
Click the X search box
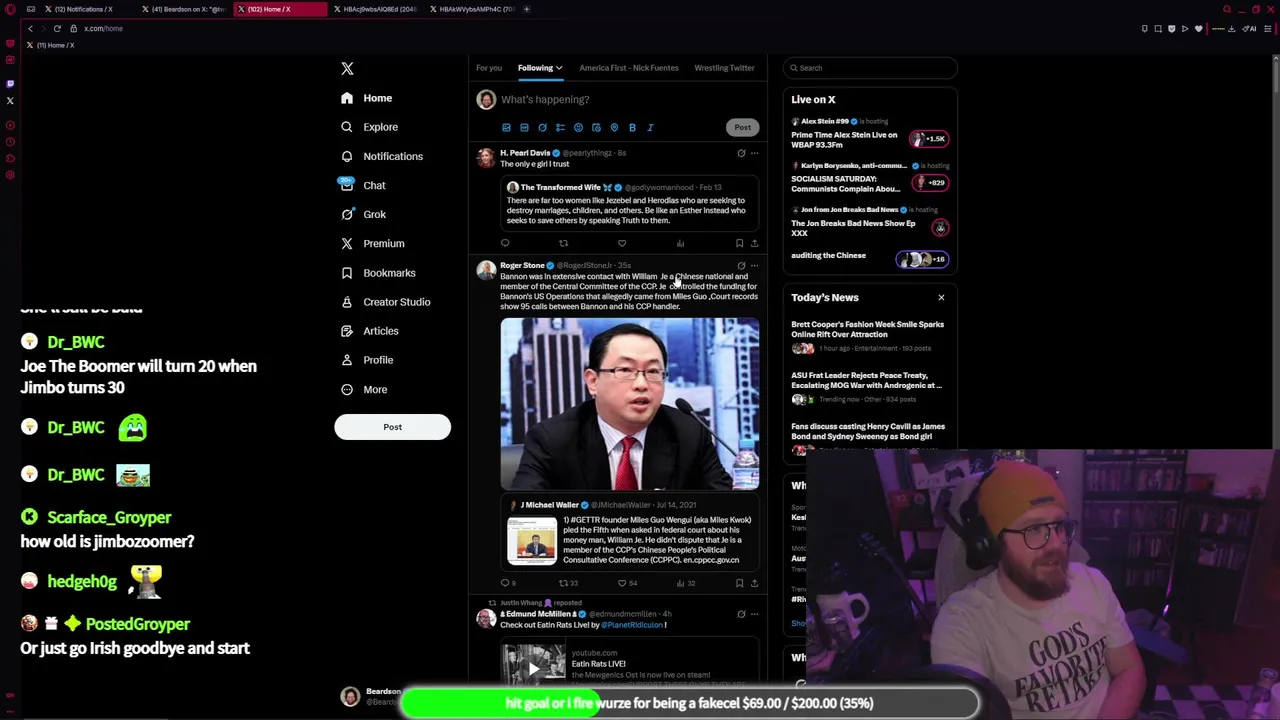[870, 68]
